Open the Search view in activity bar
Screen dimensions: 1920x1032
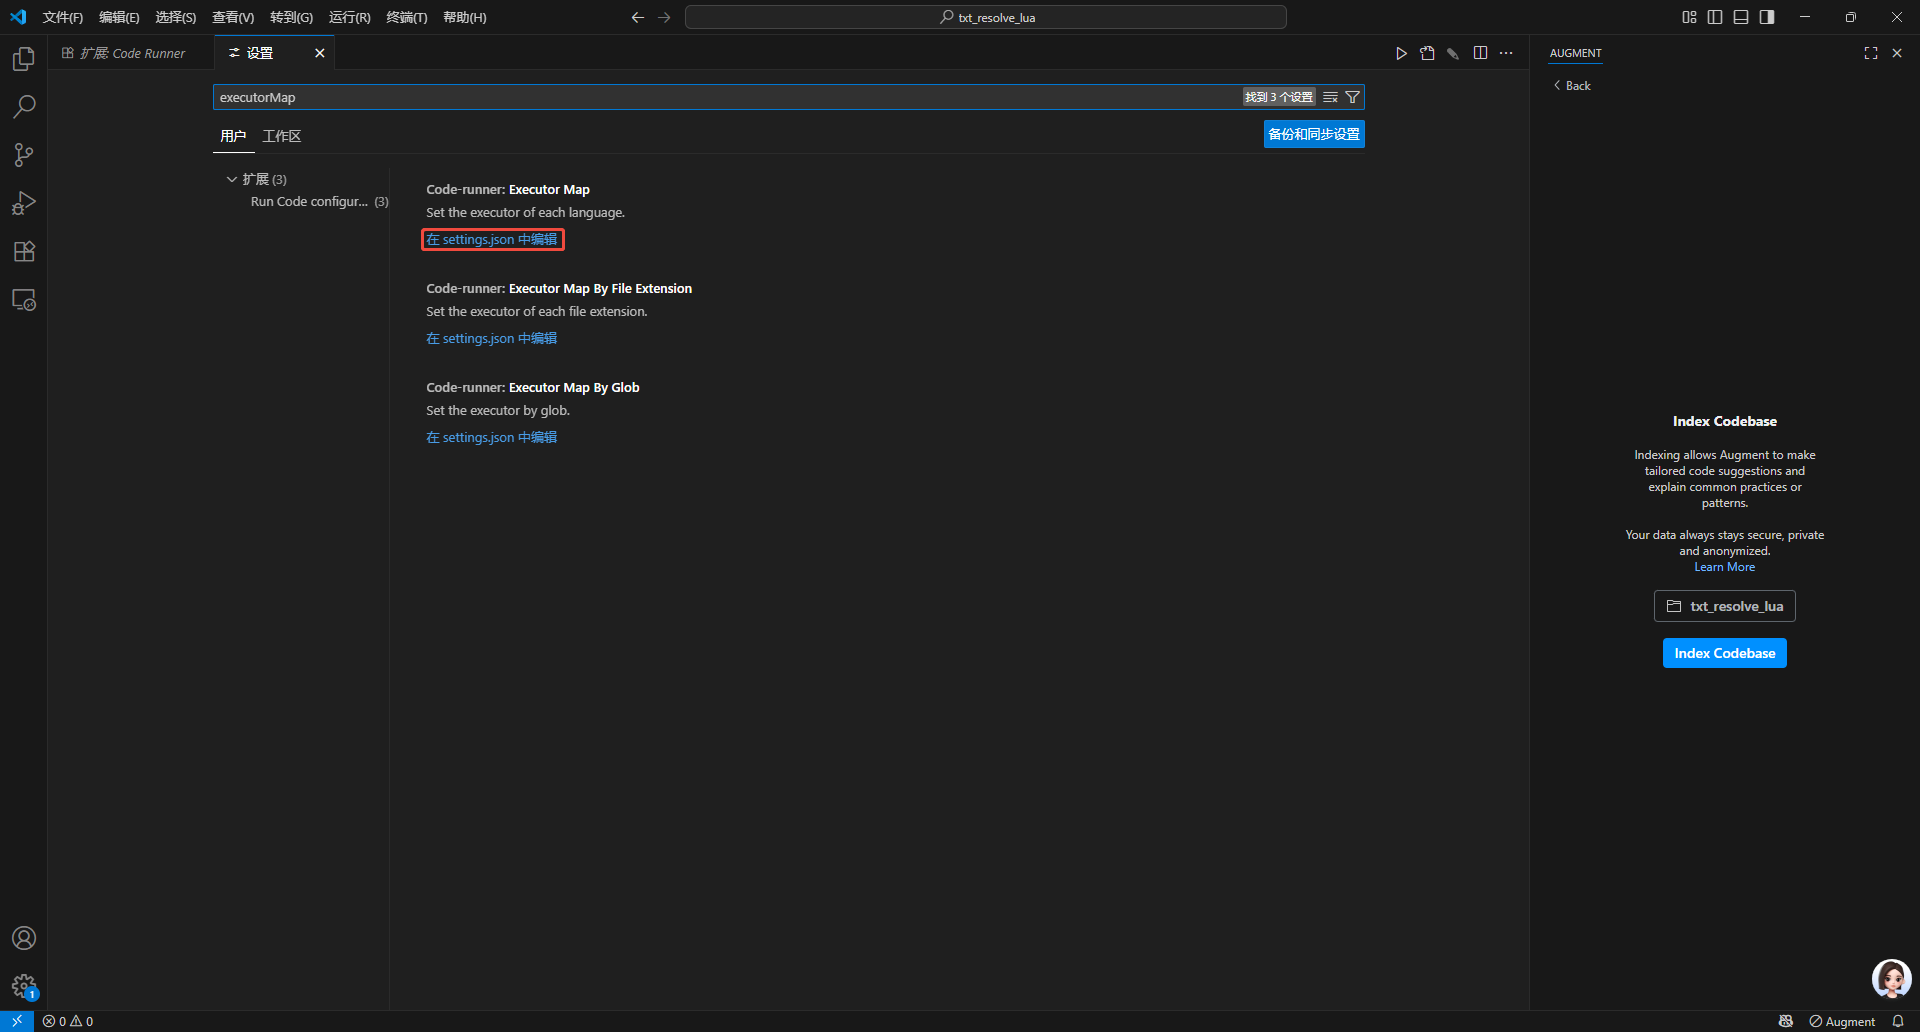coord(24,107)
